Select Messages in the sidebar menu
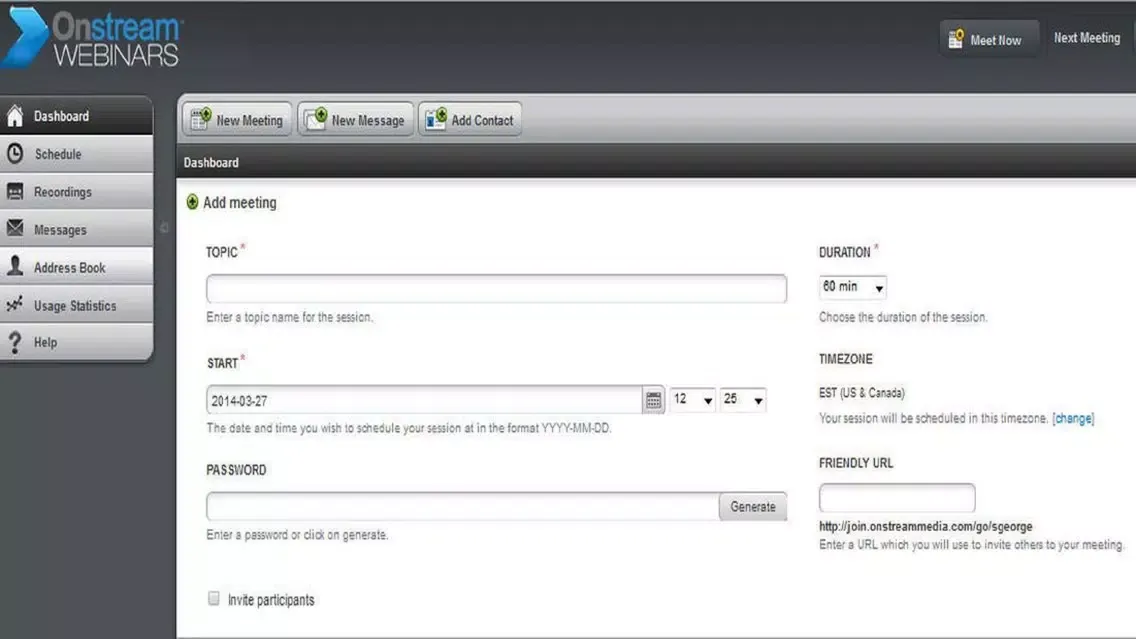 click(77, 229)
